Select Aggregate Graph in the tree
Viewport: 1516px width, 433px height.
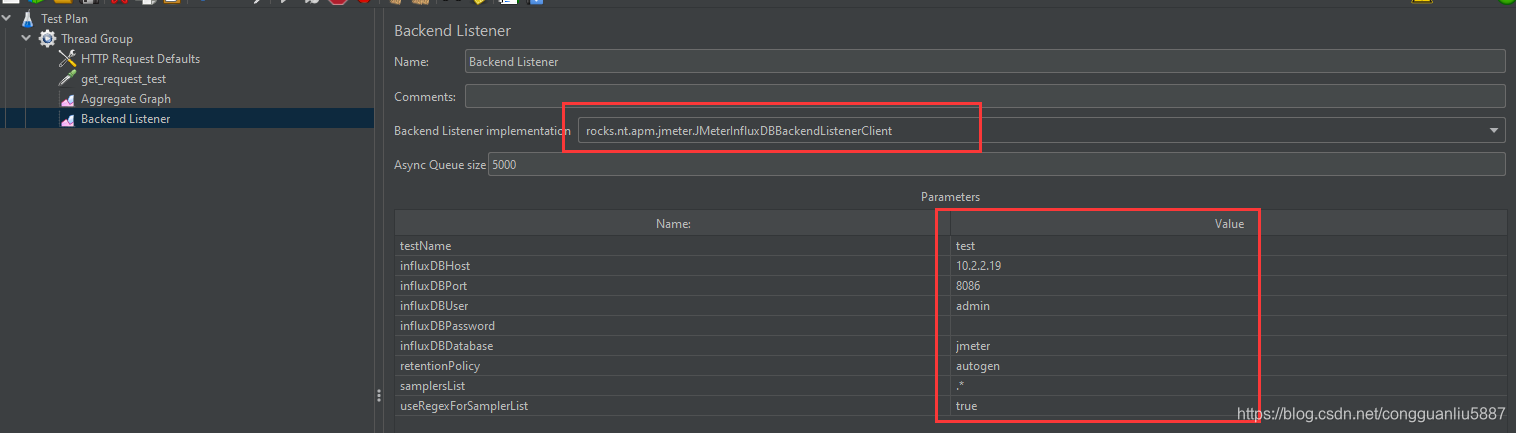(x=126, y=99)
